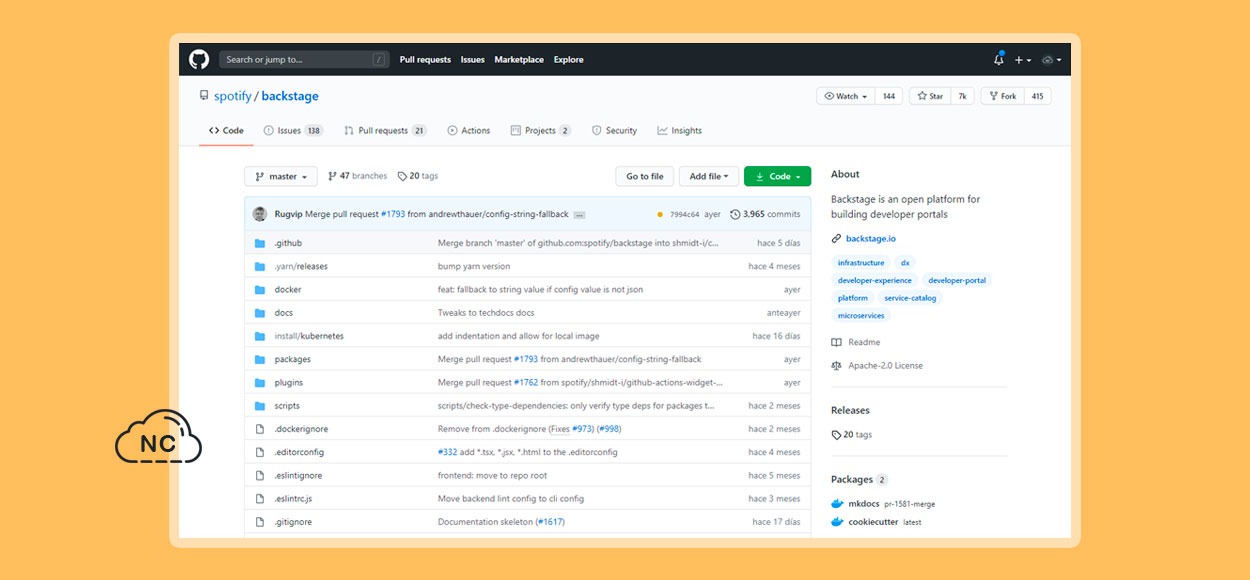Switch to the Security tab
This screenshot has width=1250, height=580.
point(614,131)
